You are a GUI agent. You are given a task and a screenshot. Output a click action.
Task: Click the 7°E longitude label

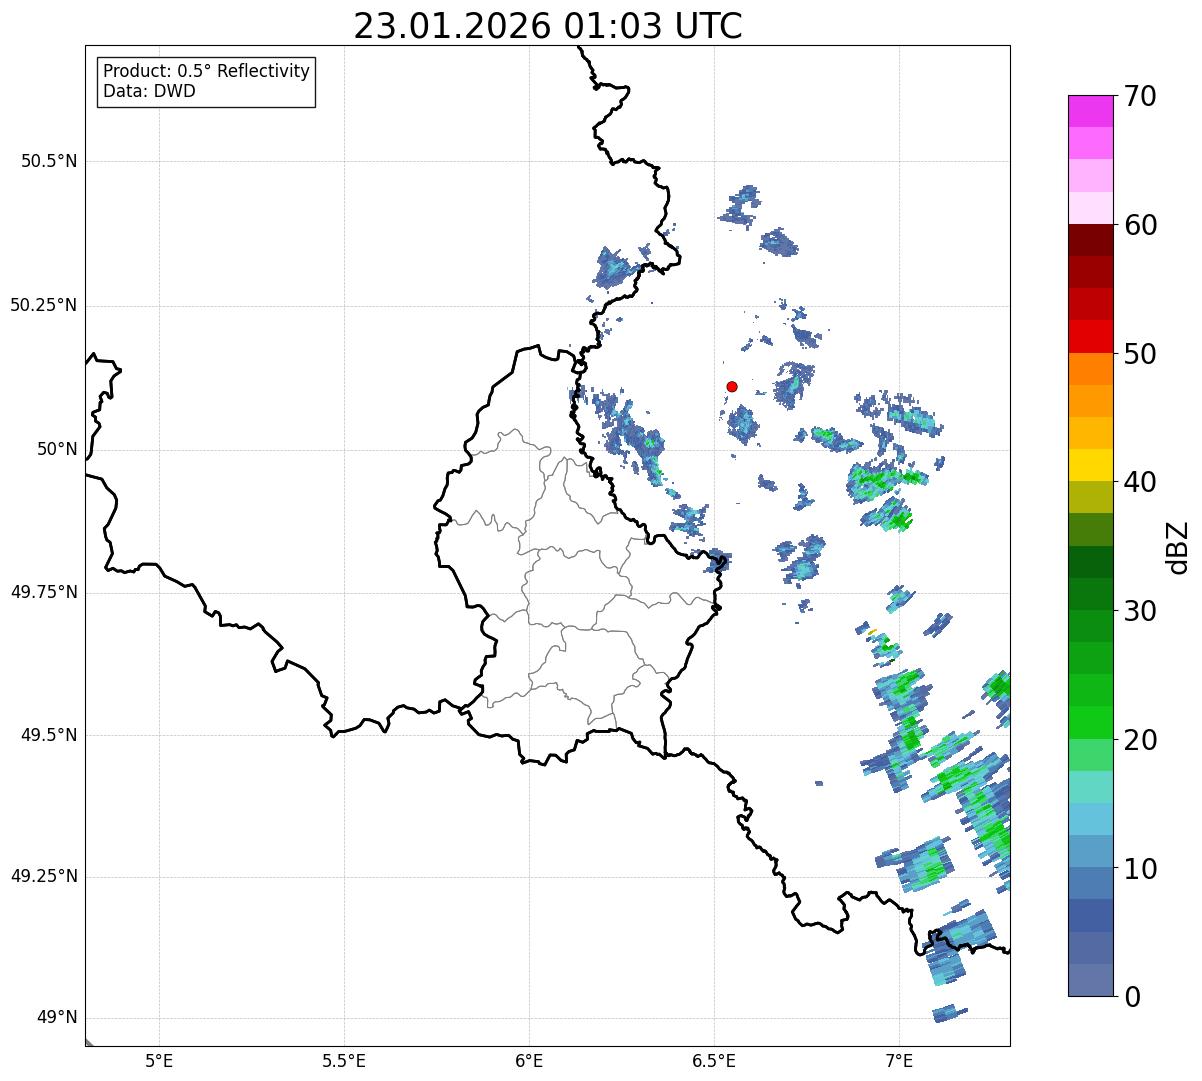click(x=899, y=1060)
